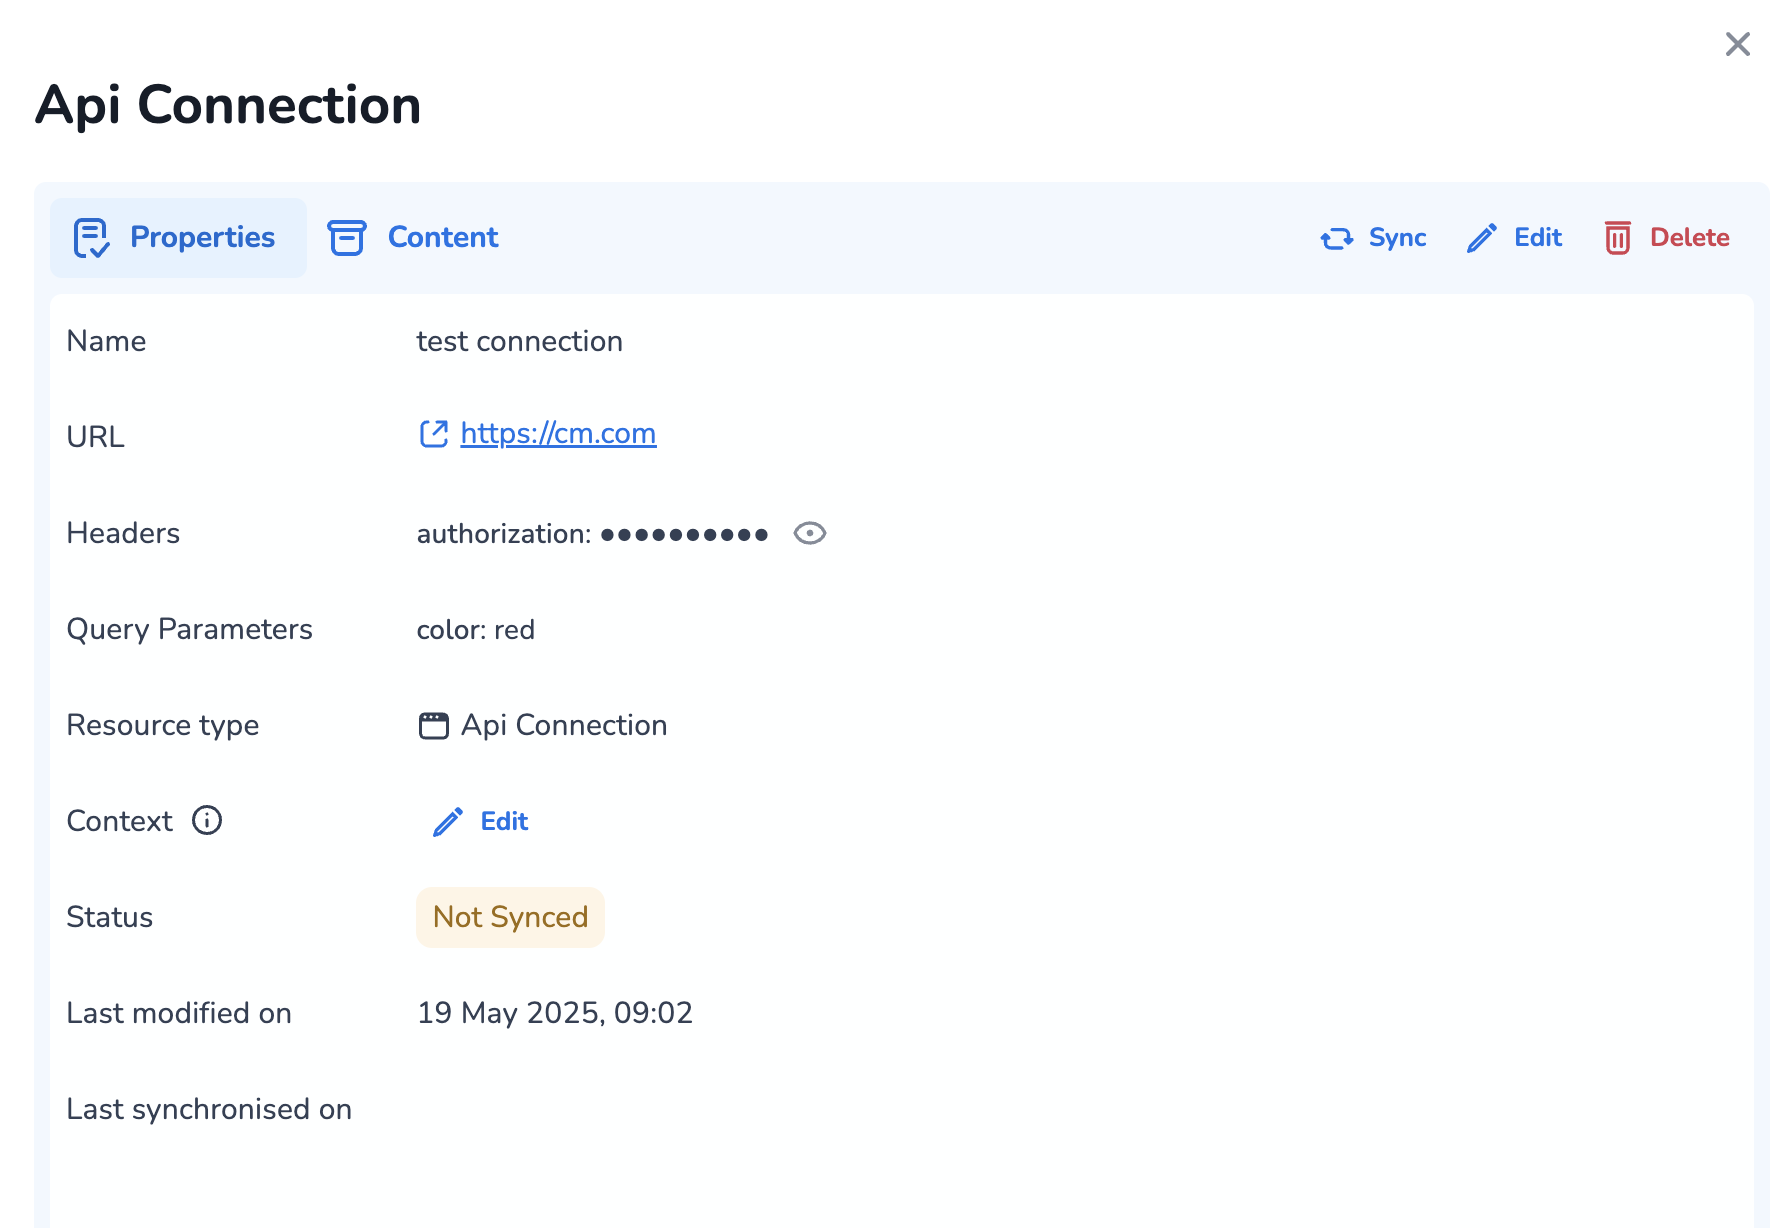
Task: Close the Api Connection dialog
Action: pyautogui.click(x=1737, y=44)
